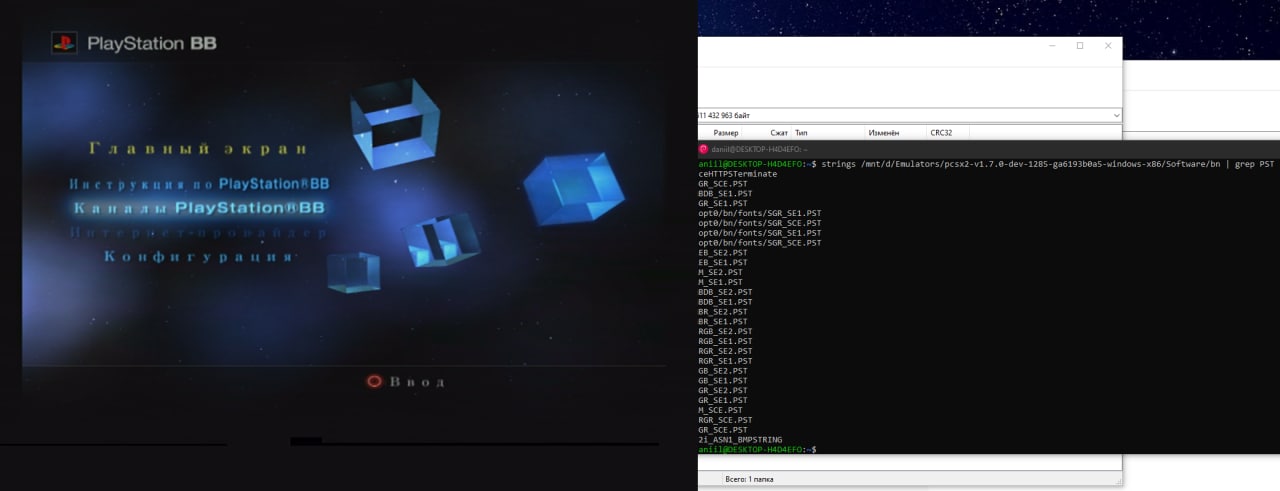
Task: Click the PlayStation BB title text
Action: (x=152, y=43)
